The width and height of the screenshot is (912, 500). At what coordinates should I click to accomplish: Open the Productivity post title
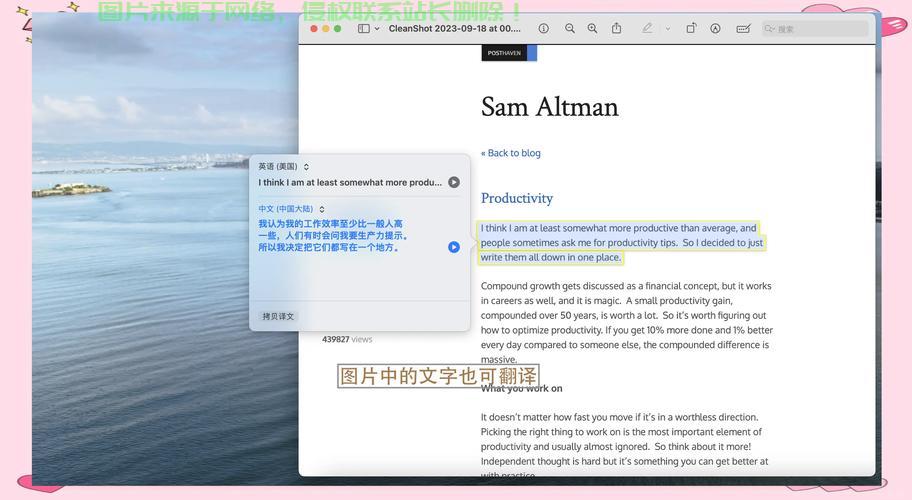(x=516, y=198)
